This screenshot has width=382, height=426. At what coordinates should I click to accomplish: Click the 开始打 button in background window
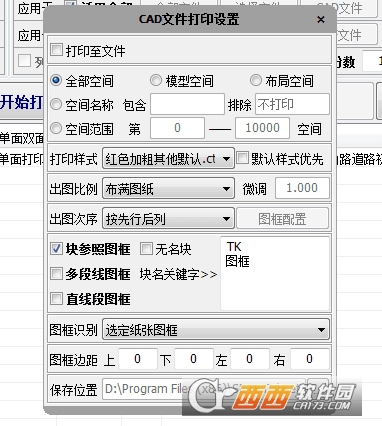coord(21,102)
